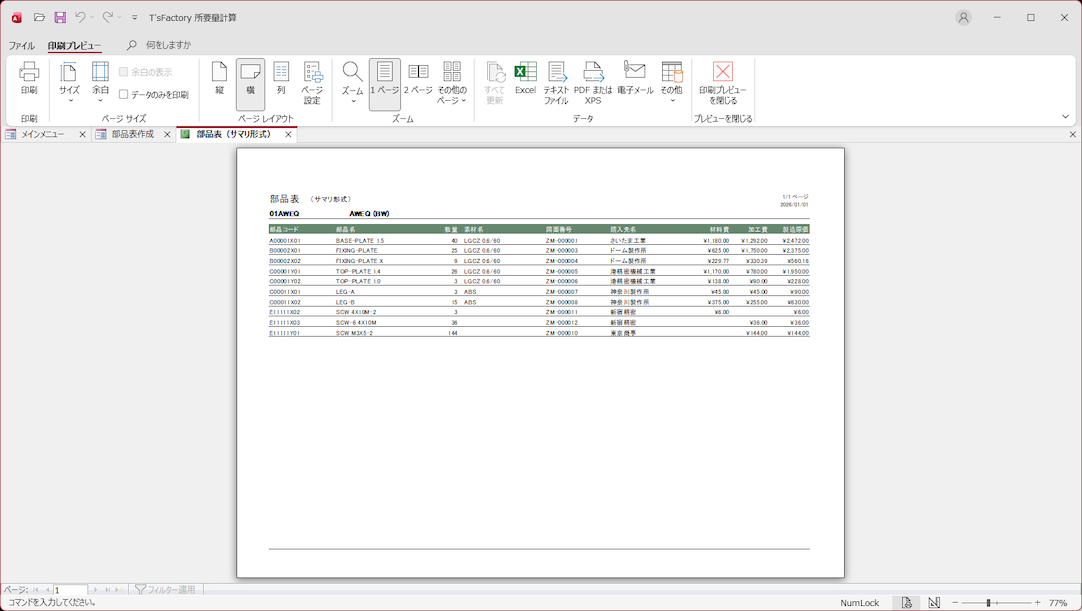Switch to the メインメニュー document tab

[x=43, y=134]
